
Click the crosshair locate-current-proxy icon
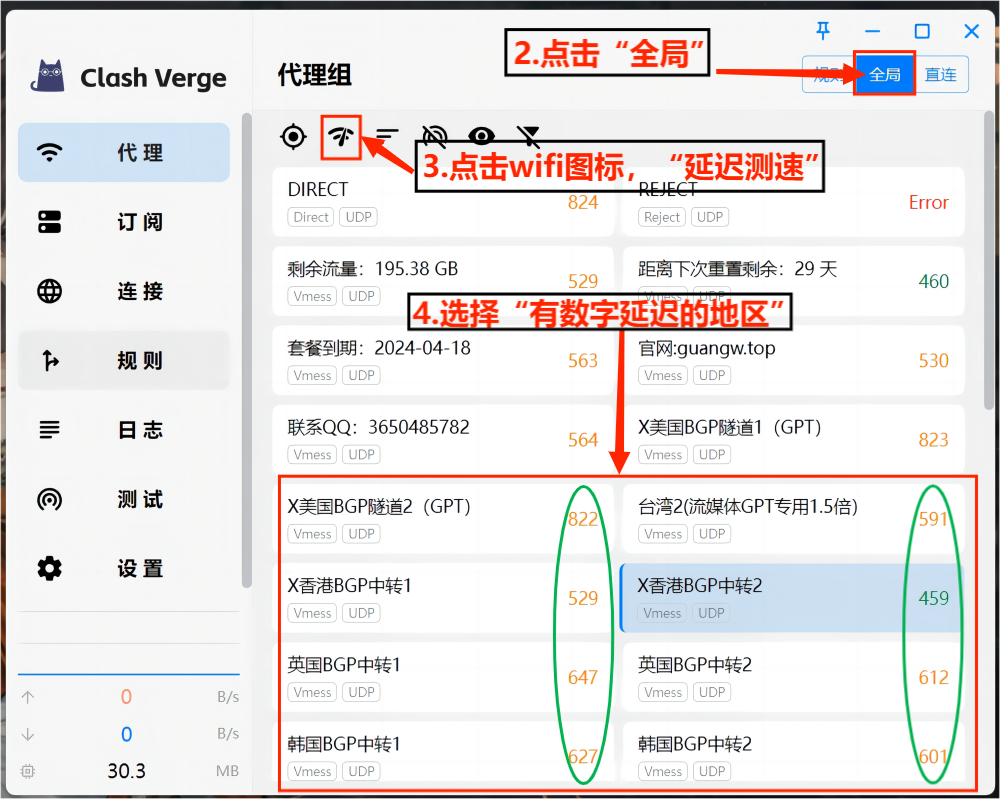(x=293, y=137)
